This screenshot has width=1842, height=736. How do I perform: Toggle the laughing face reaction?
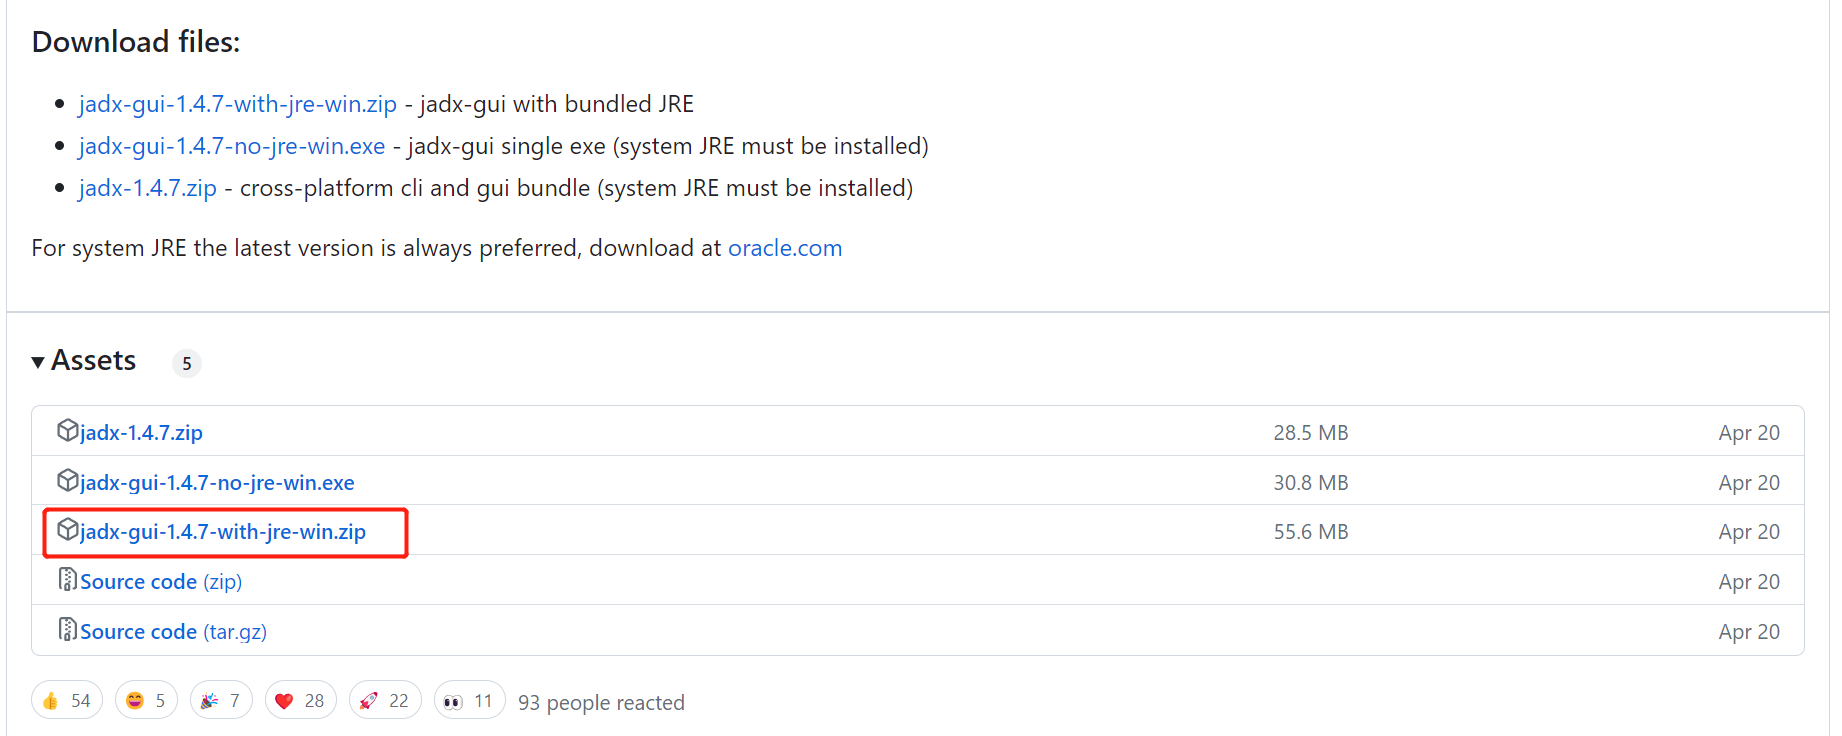(146, 701)
